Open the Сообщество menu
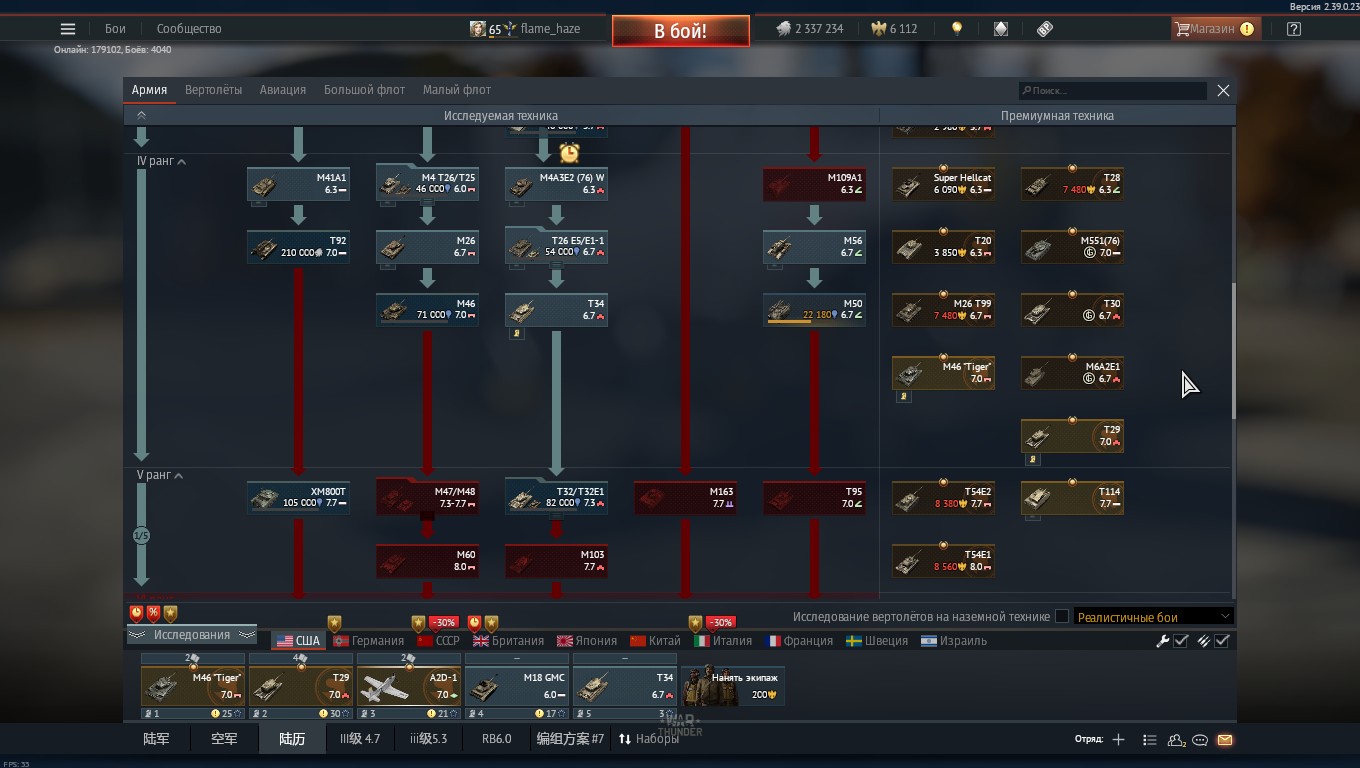 coord(189,29)
